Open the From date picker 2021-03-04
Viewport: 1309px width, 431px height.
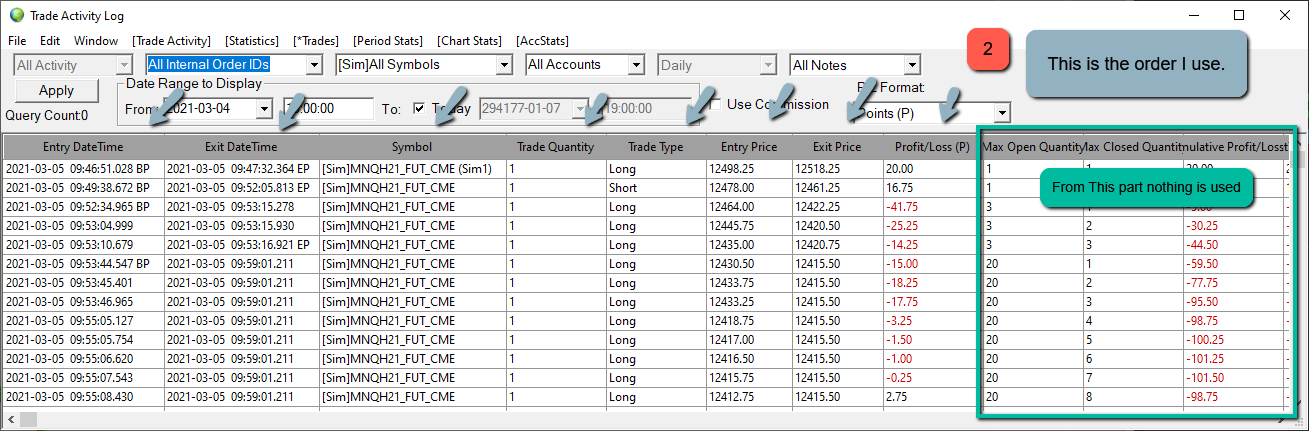click(x=217, y=108)
